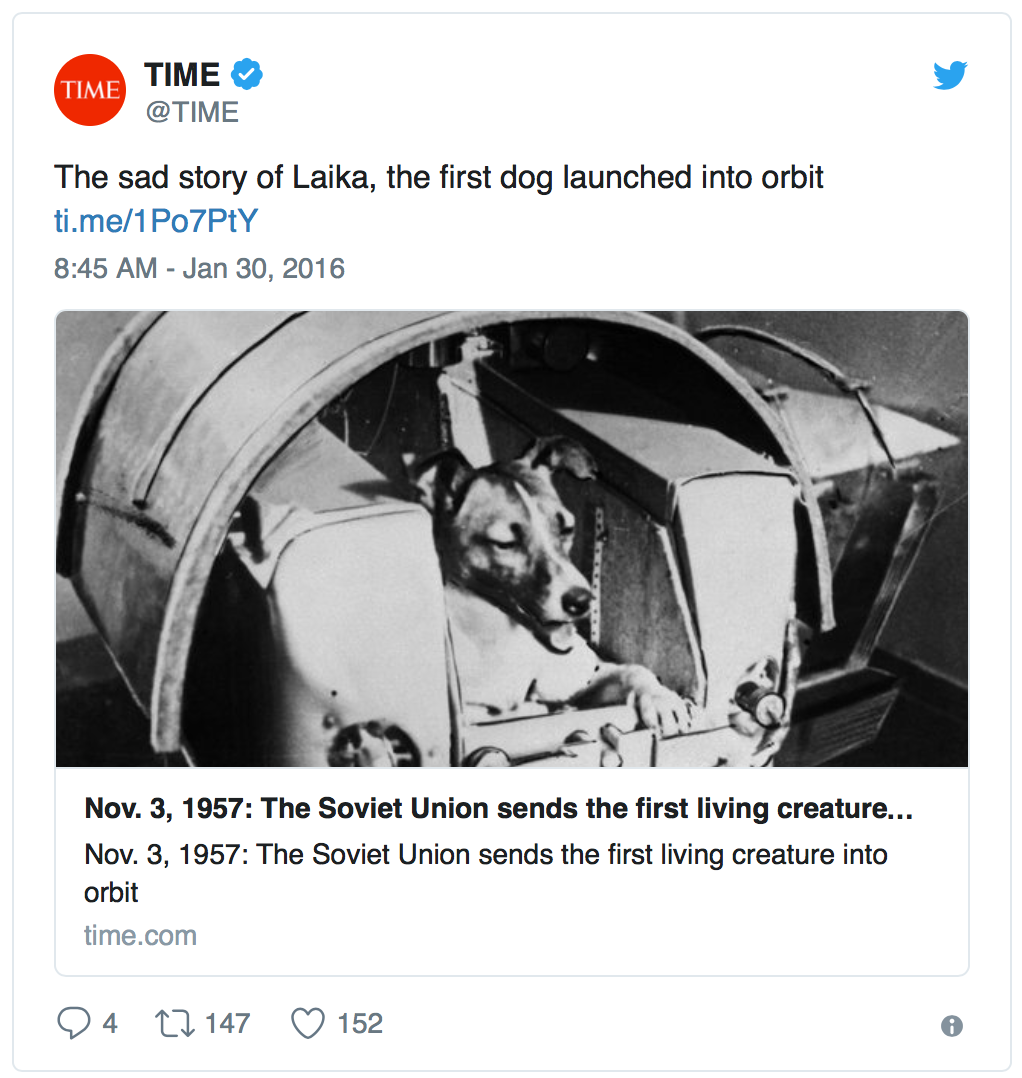Click the retweet count 147
This screenshot has height=1078, width=1022.
click(227, 1023)
